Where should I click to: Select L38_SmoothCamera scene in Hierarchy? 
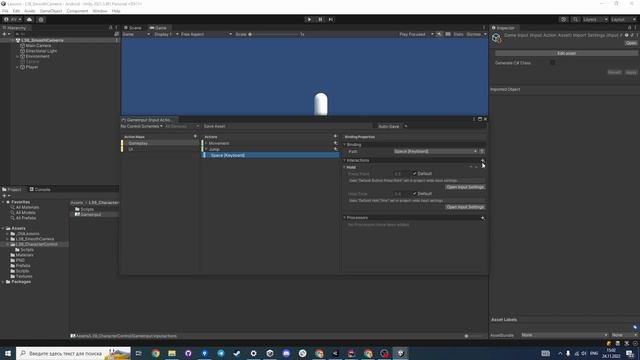pyautogui.click(x=42, y=40)
